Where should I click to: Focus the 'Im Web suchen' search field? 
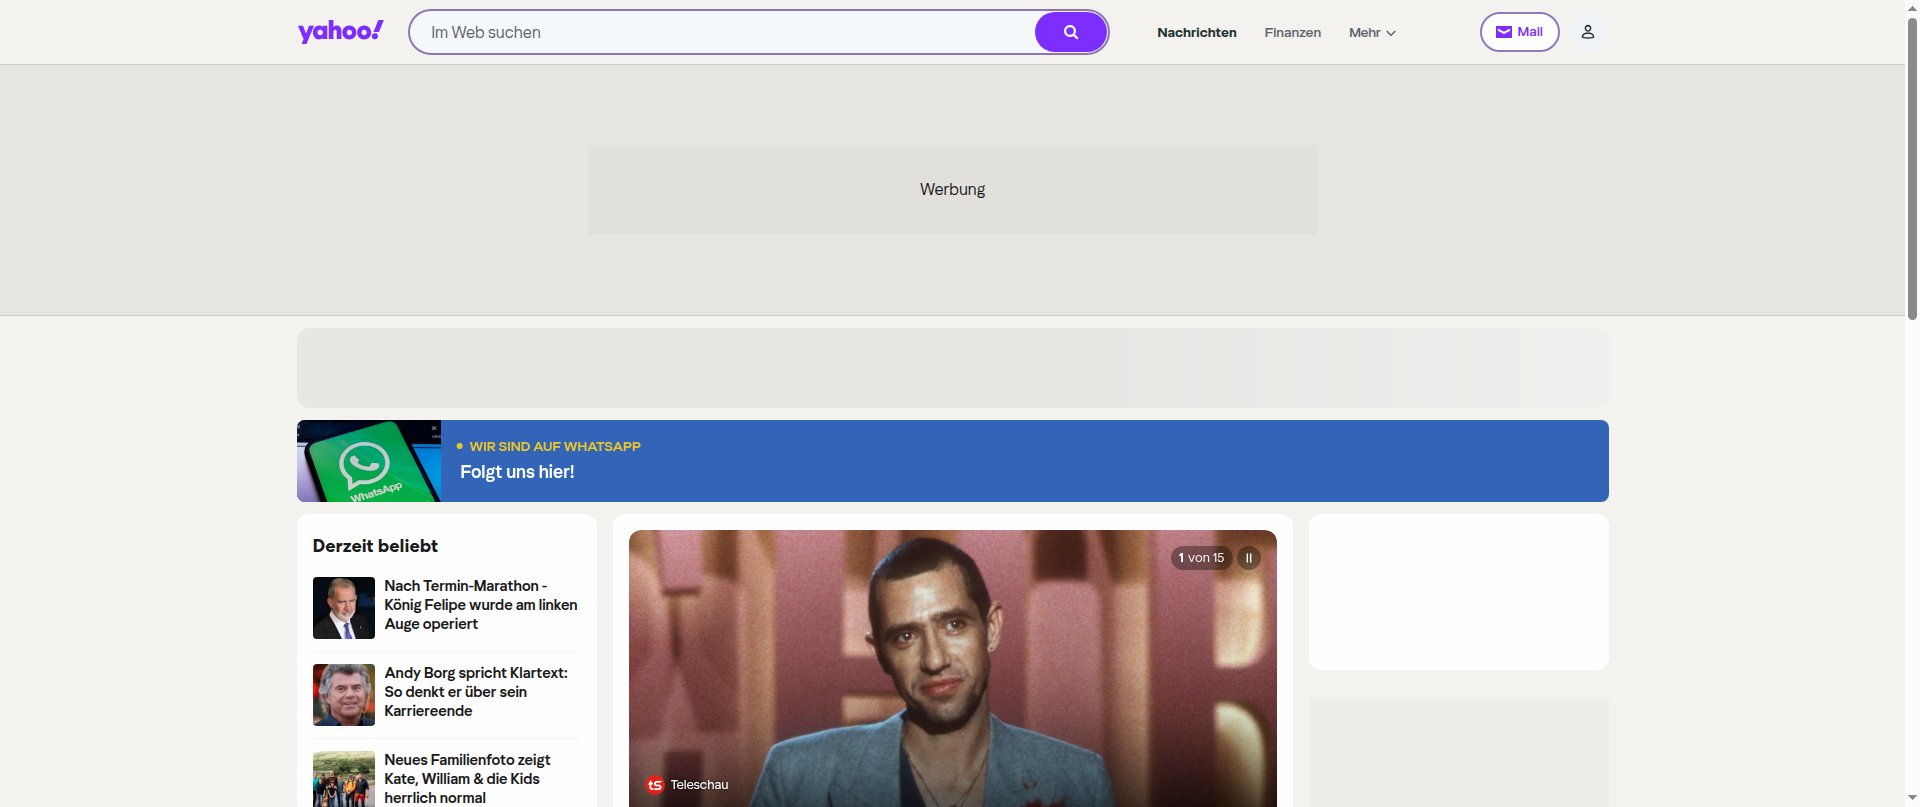pos(722,32)
